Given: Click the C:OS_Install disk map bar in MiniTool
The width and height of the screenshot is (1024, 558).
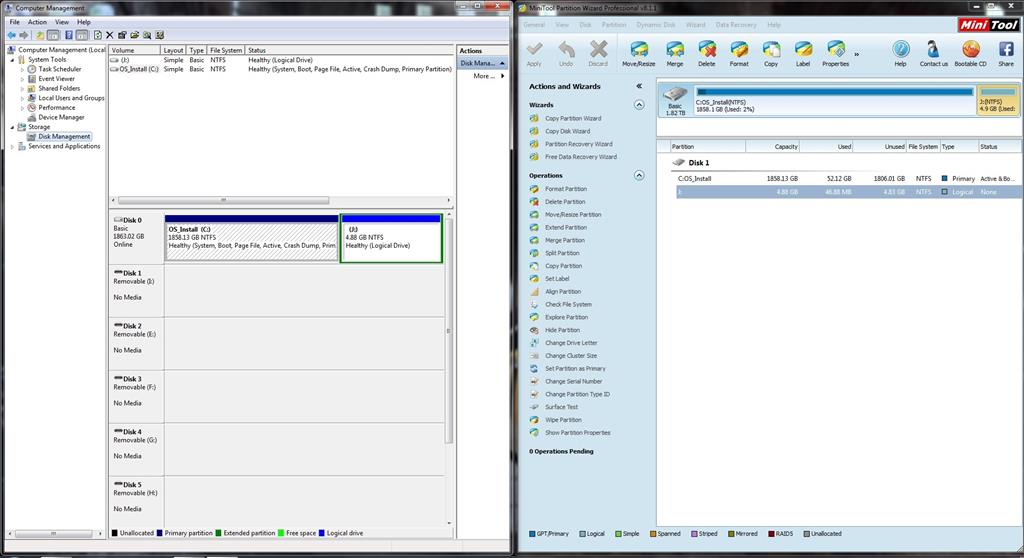Looking at the screenshot, I should [835, 100].
